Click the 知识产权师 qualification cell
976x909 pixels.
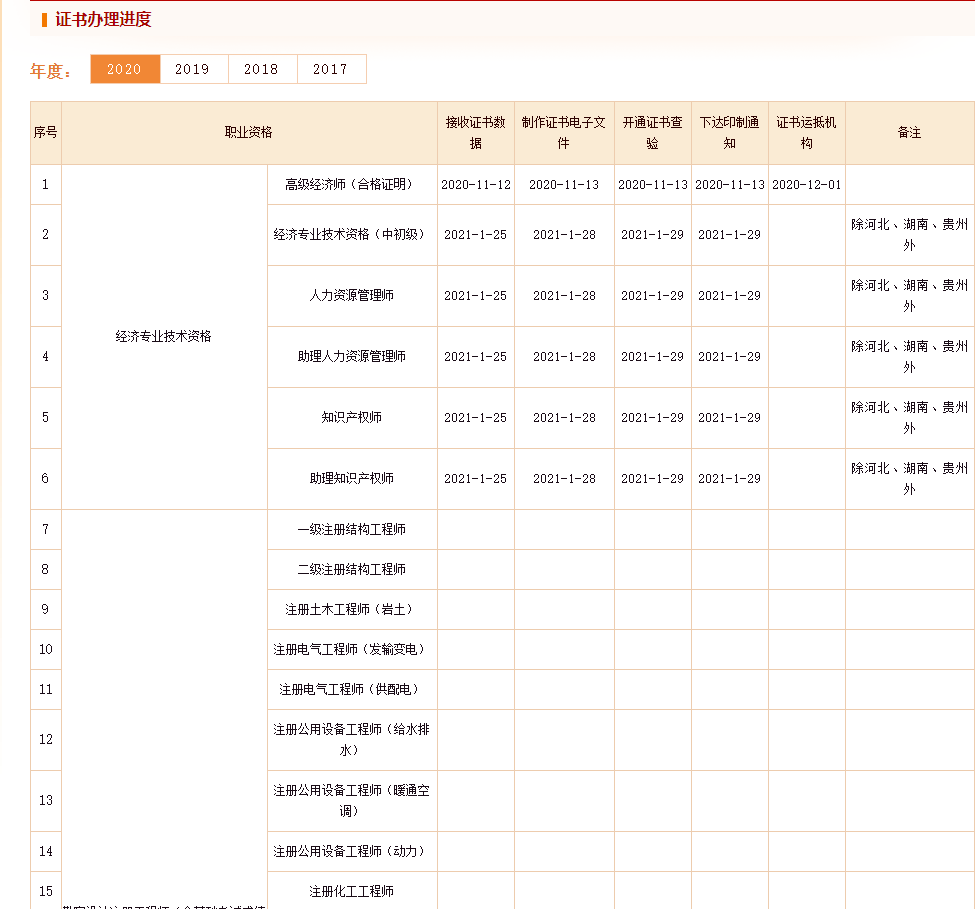point(351,417)
